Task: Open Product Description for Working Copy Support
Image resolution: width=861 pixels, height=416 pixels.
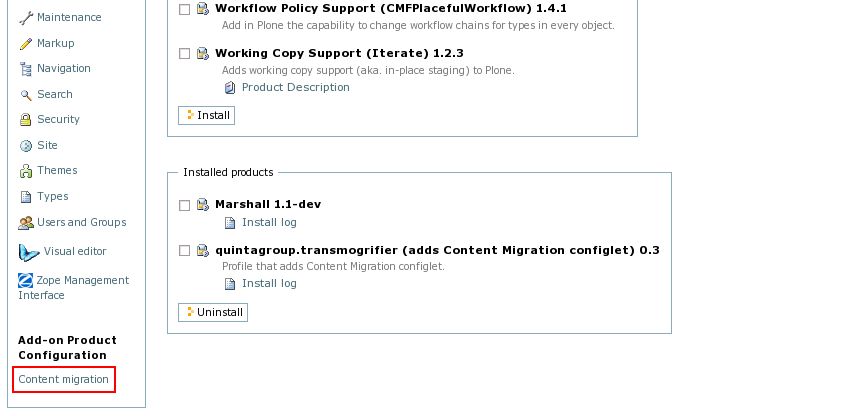Action: [295, 87]
